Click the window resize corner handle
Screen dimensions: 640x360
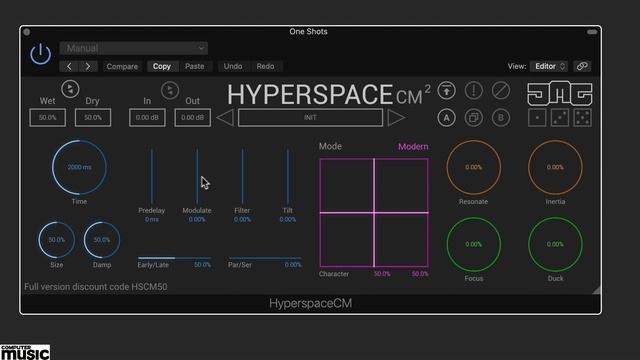tap(596, 289)
